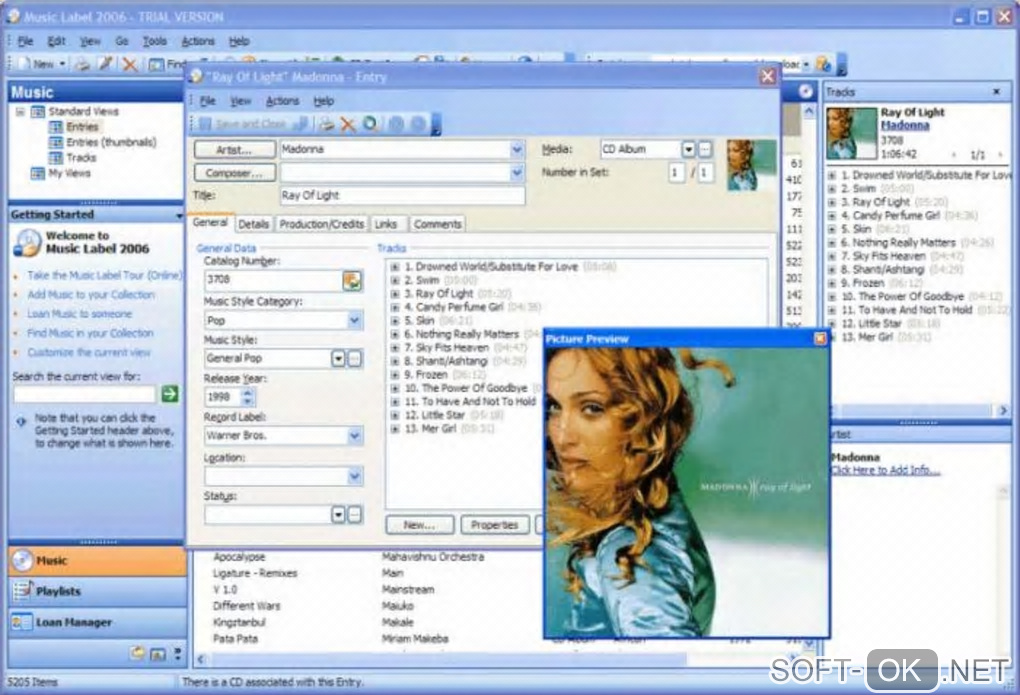The height and width of the screenshot is (695, 1020).
Task: Expand track 9. Frozen in Entry window
Action: tap(394, 375)
